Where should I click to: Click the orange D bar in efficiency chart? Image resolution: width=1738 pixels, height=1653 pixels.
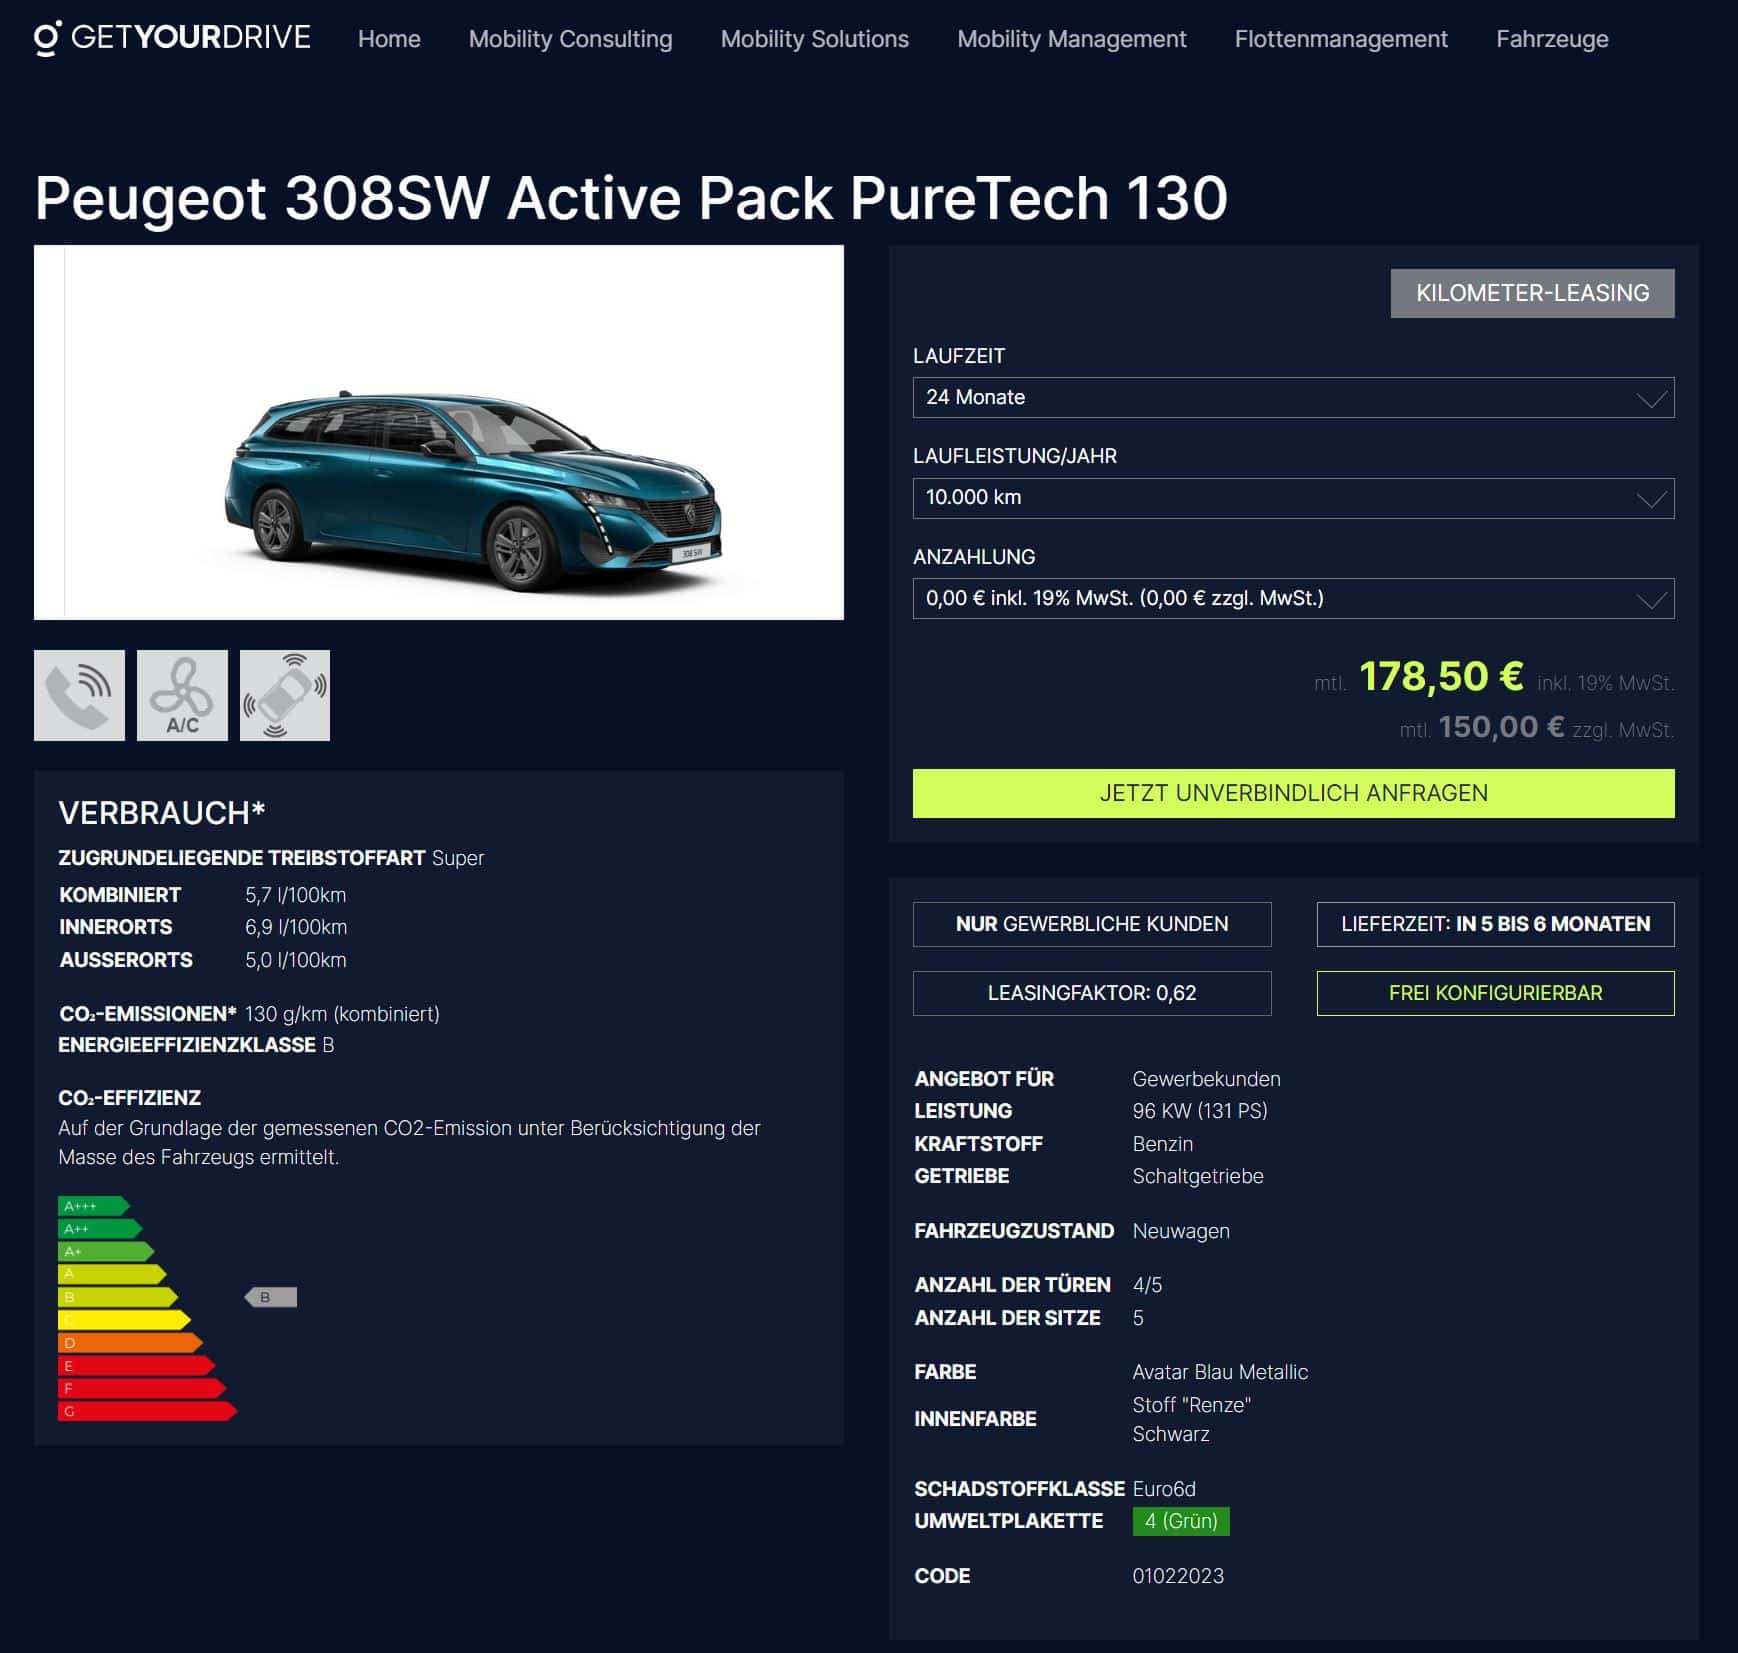130,1343
